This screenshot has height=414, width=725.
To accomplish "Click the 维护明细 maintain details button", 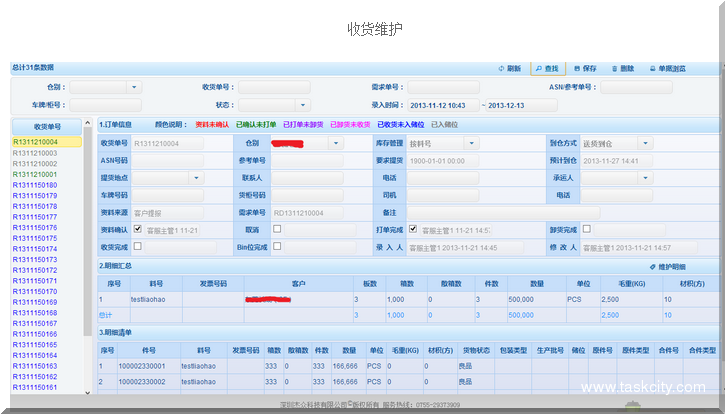I will tap(668, 267).
